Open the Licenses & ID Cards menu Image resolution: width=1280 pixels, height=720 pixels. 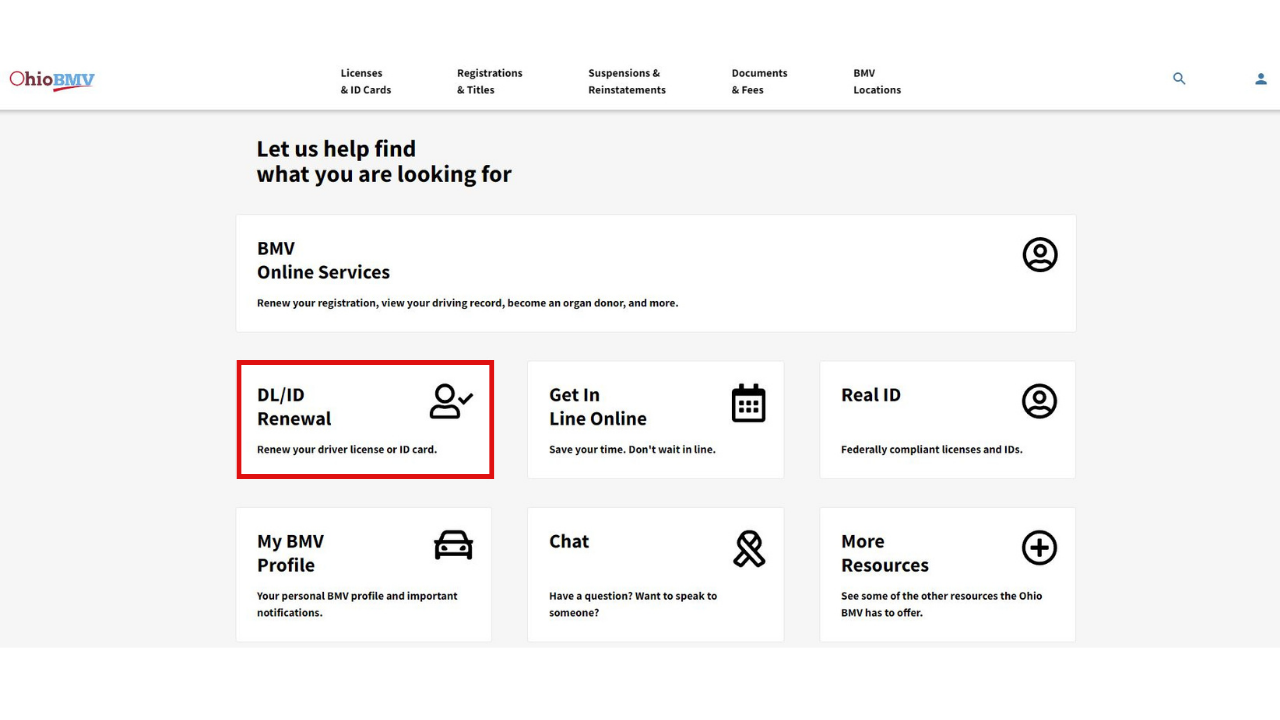coord(365,81)
